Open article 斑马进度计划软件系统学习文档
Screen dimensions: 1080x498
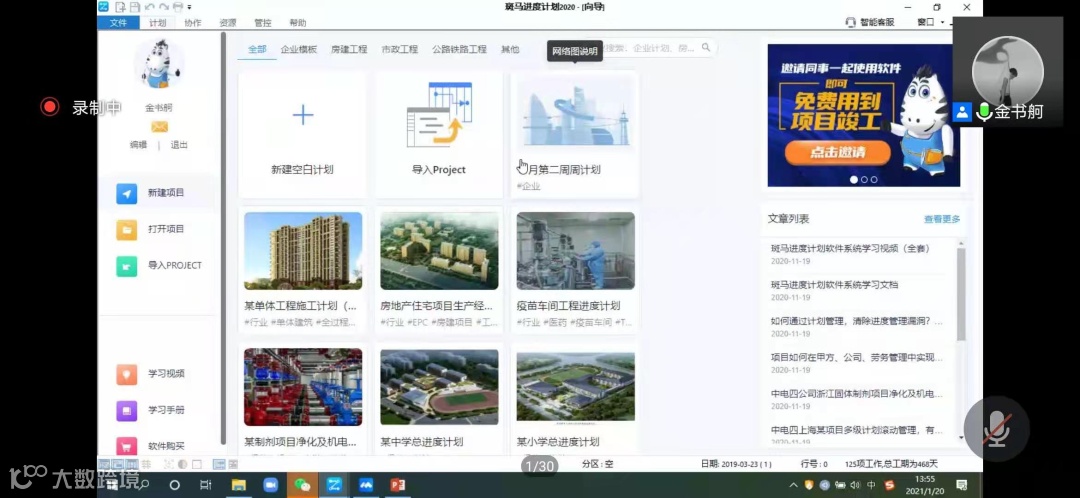coord(834,284)
